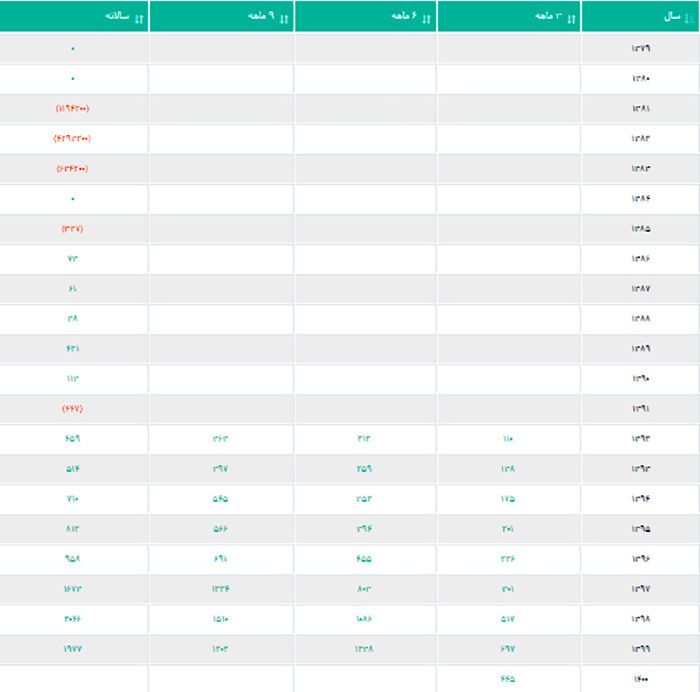This screenshot has width=700, height=692.
Task: Select the year cell ۱۳۷۹ in first row
Action: click(640, 48)
